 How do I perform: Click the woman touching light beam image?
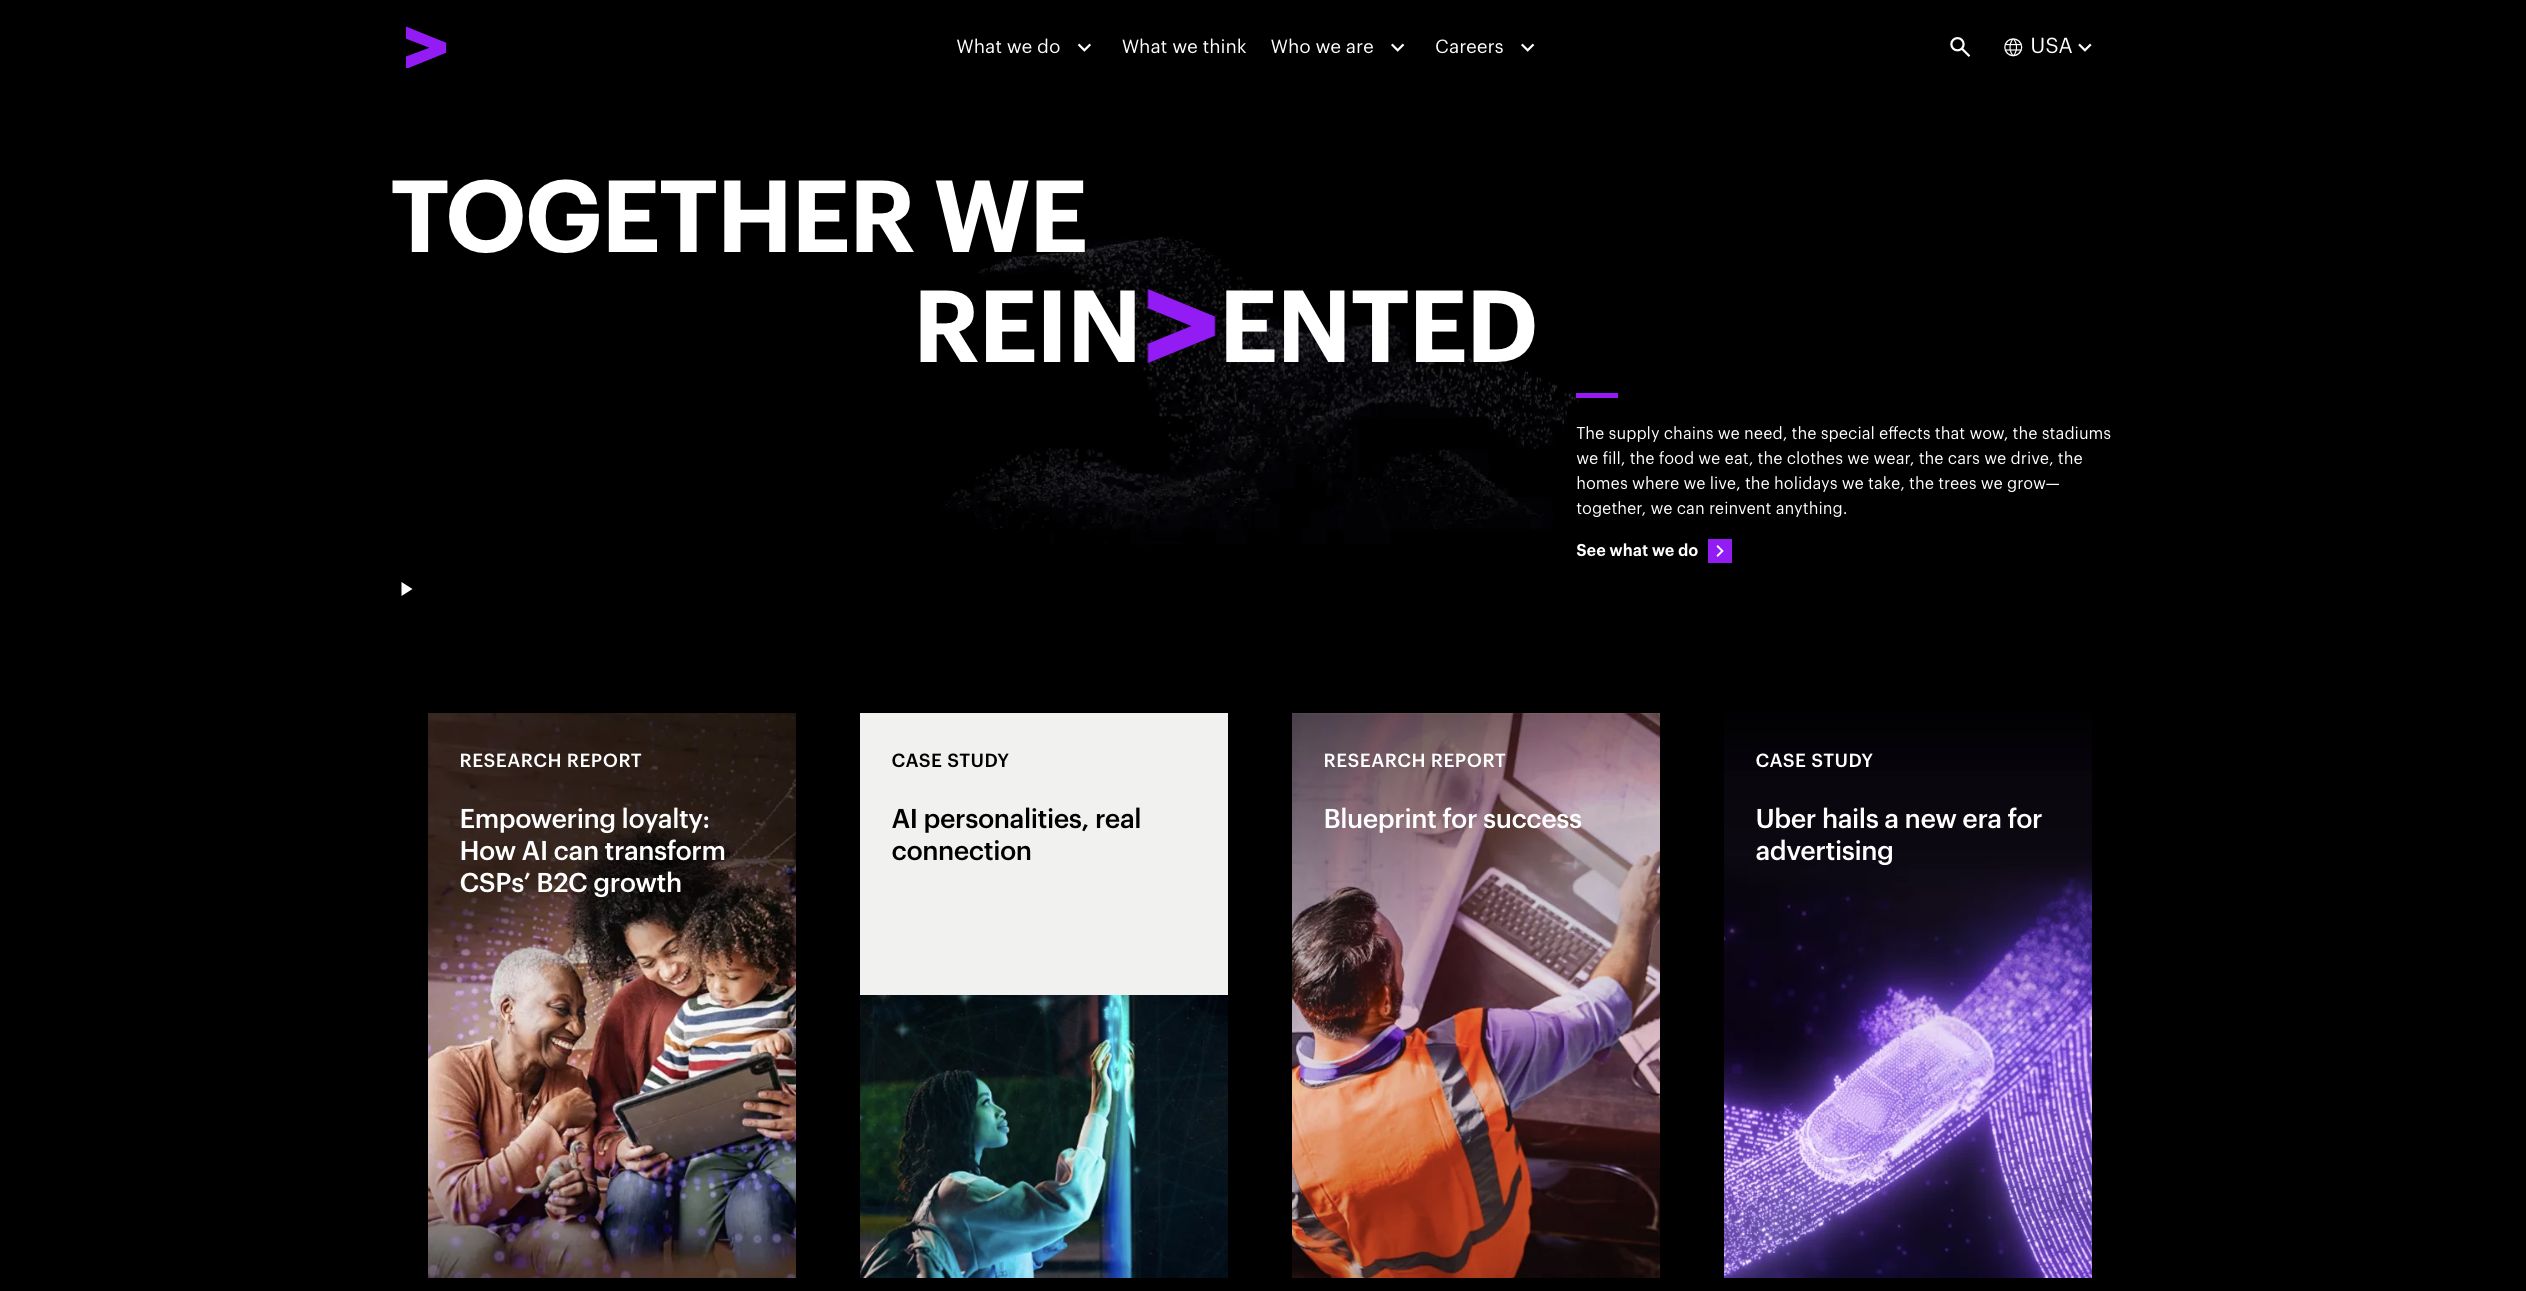(x=1044, y=1136)
